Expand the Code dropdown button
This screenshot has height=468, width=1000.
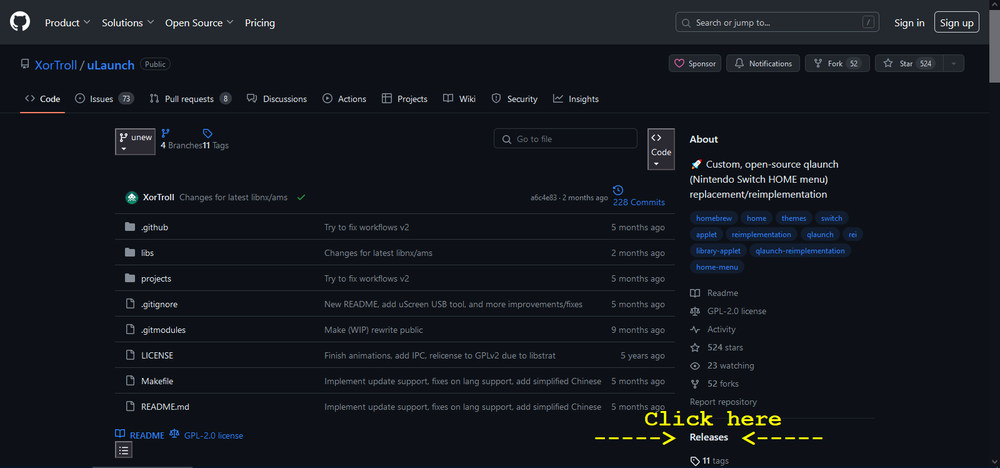click(x=661, y=149)
